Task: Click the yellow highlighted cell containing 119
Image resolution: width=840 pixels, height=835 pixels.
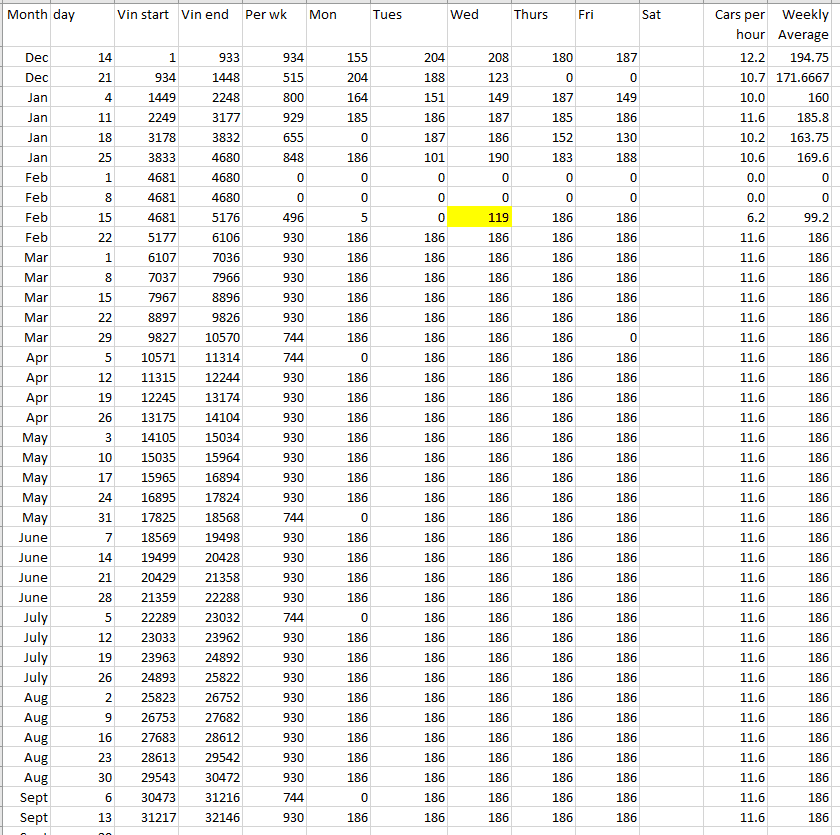Action: (479, 217)
